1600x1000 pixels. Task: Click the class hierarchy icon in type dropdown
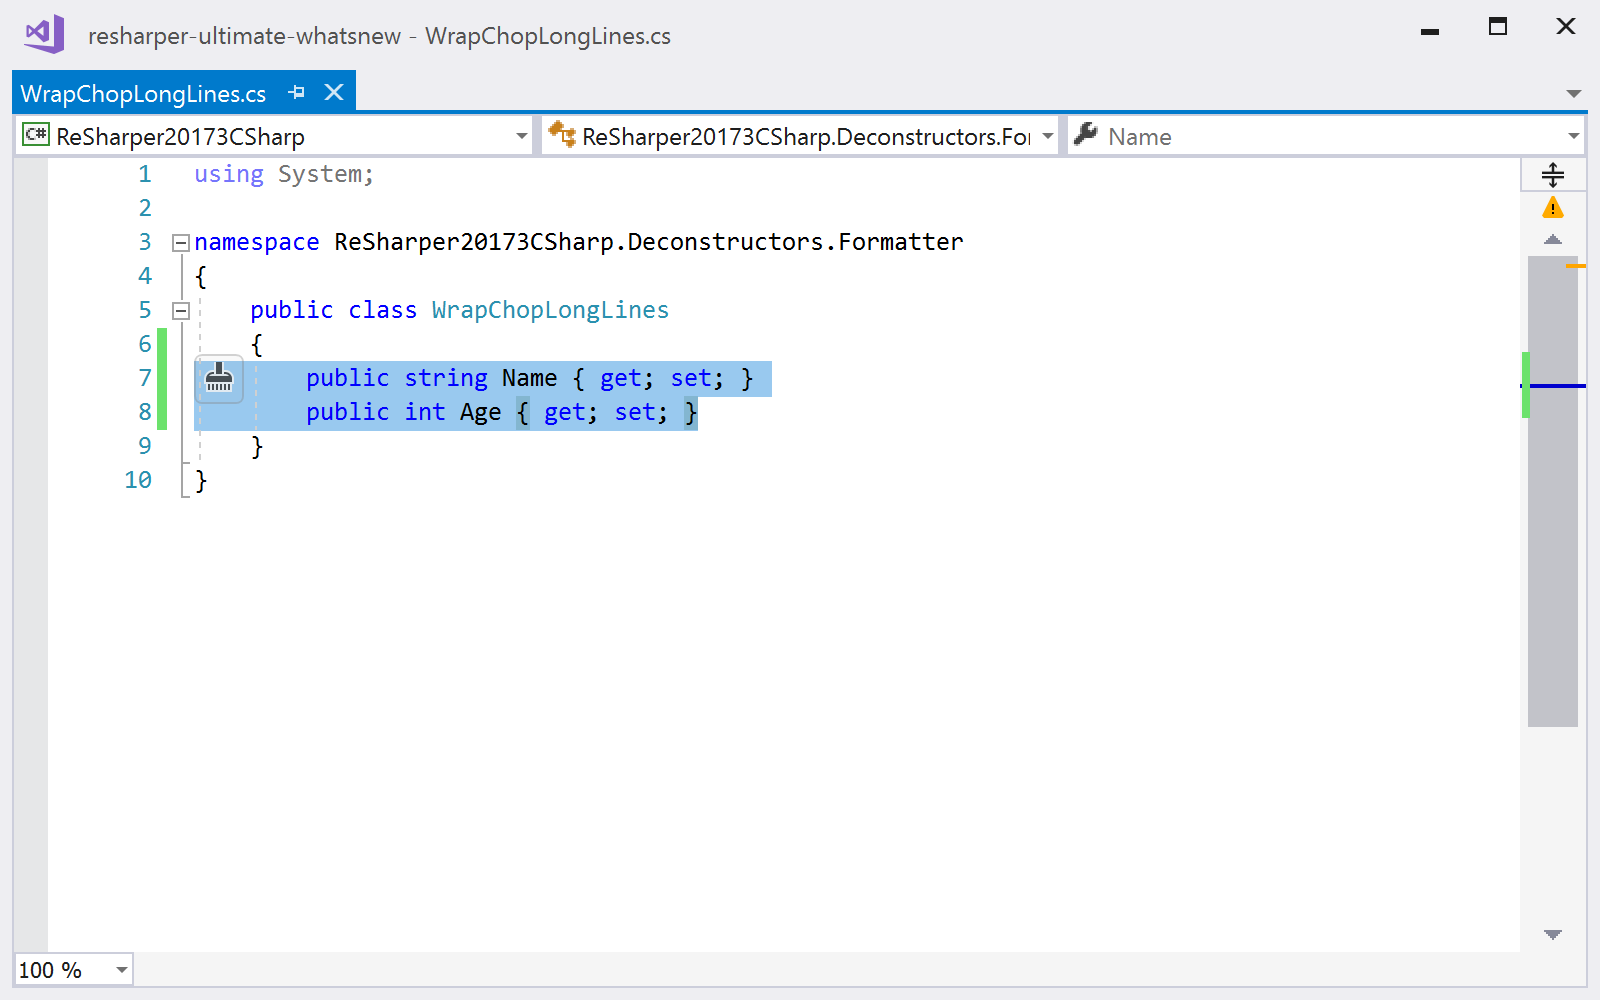coord(562,134)
